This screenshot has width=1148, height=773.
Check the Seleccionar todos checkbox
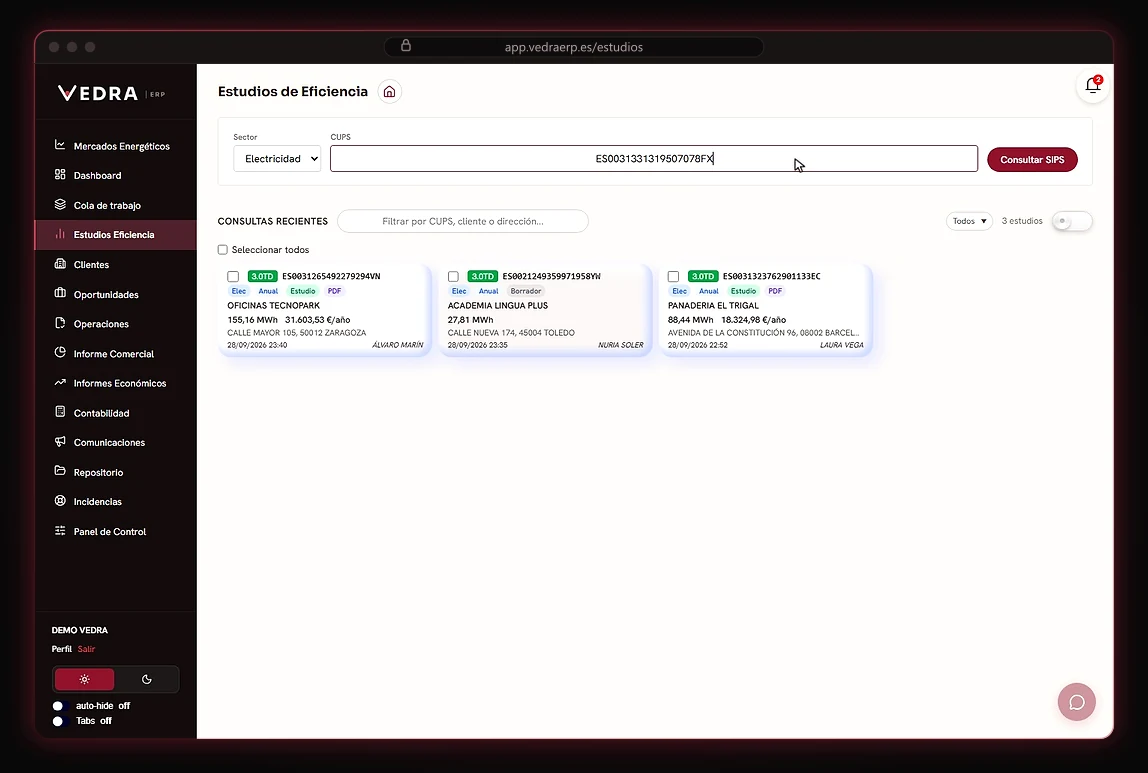[x=223, y=250]
